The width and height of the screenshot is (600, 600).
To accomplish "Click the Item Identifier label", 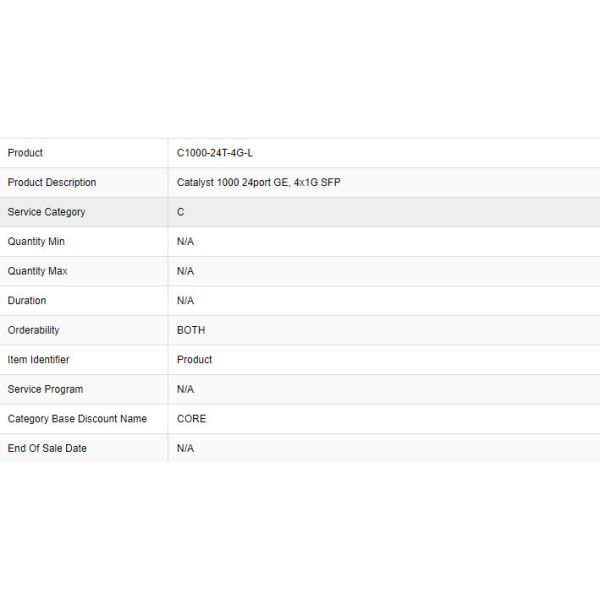I will (x=39, y=359).
